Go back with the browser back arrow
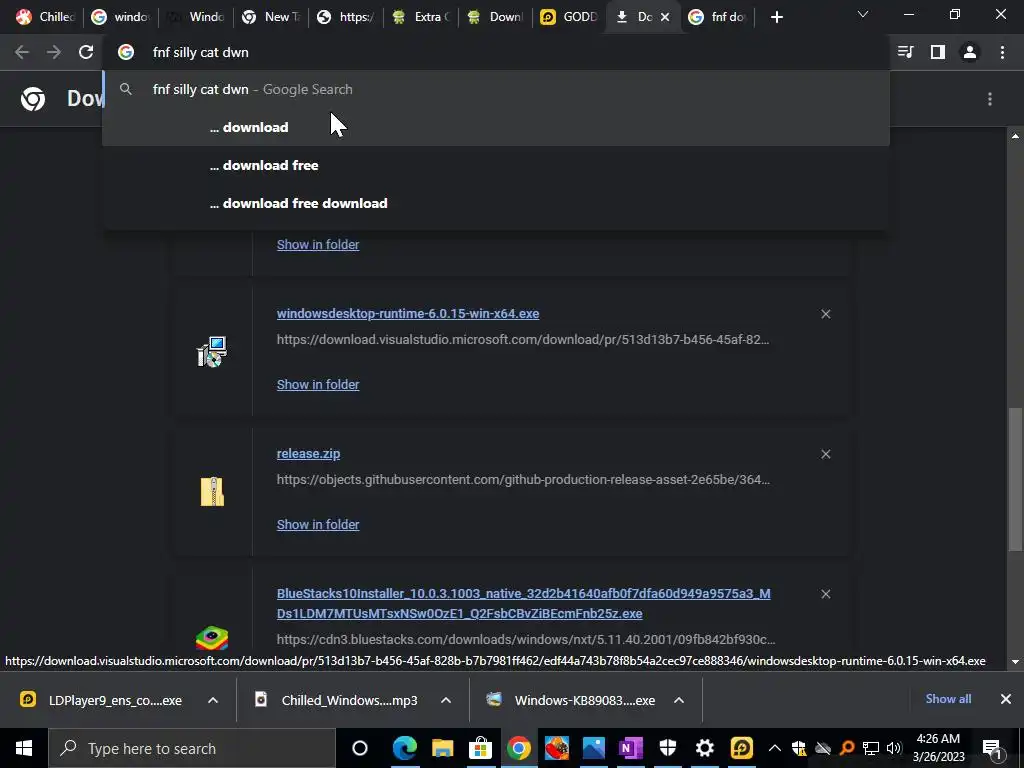Image resolution: width=1024 pixels, height=768 pixels. [x=22, y=52]
